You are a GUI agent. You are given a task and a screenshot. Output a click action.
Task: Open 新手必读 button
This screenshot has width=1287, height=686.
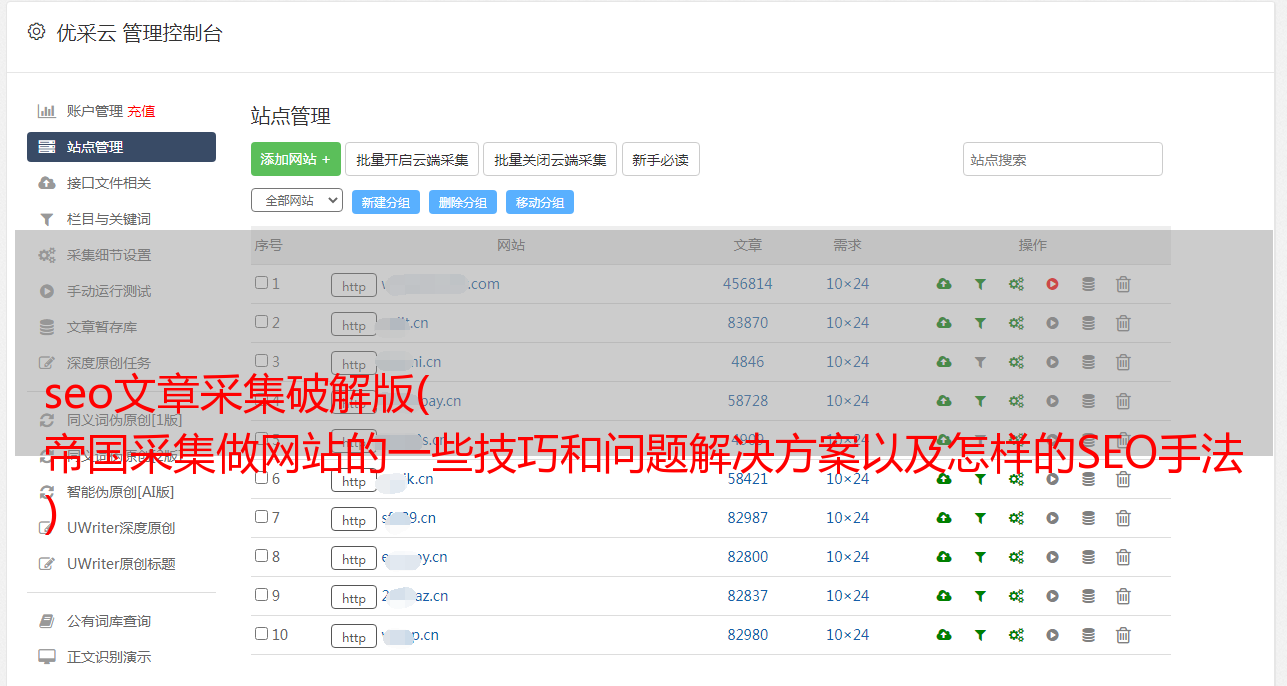click(x=661, y=159)
